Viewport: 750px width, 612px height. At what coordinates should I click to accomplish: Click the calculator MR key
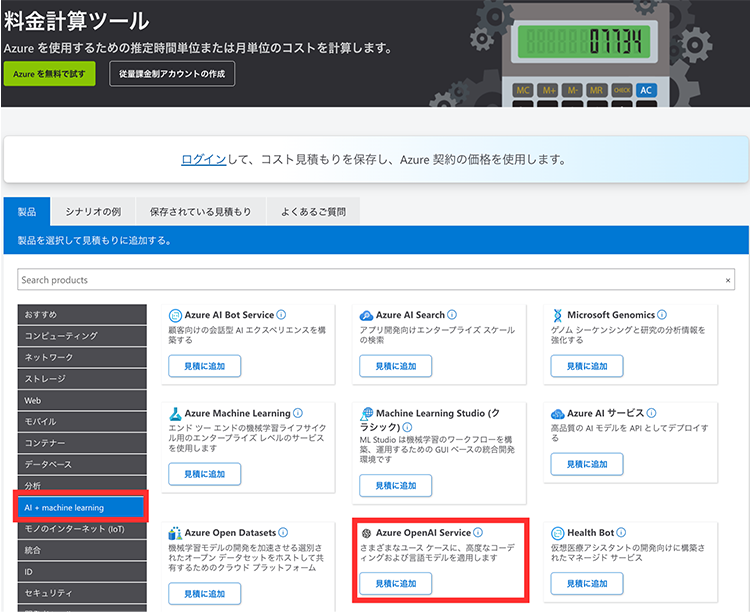point(596,90)
